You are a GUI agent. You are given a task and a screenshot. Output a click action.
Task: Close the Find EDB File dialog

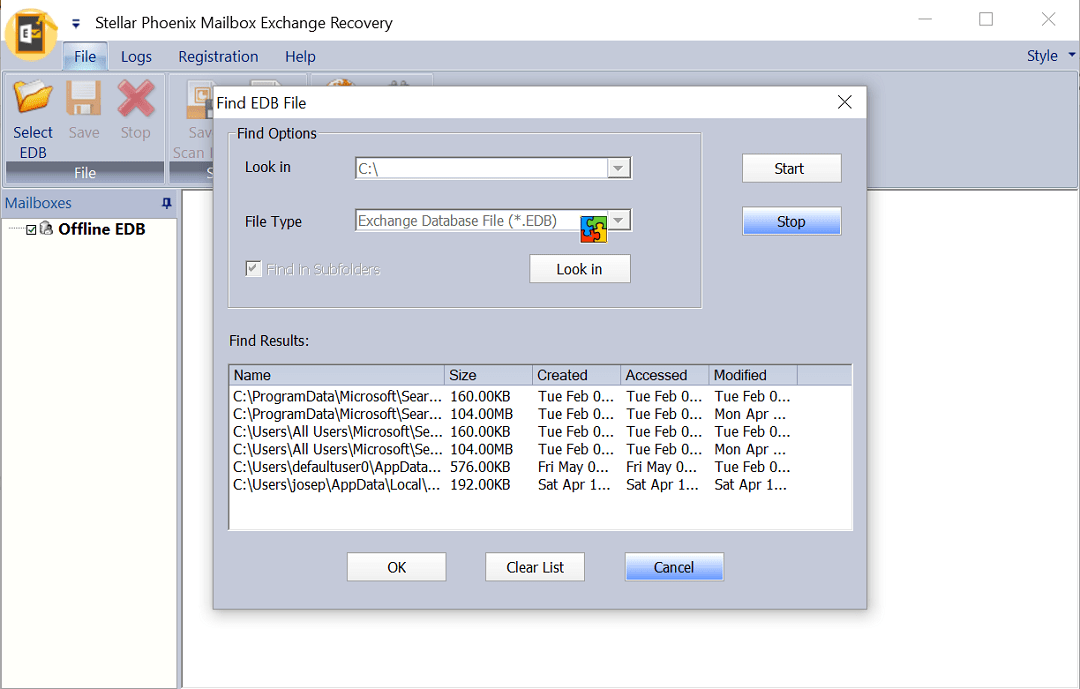(x=844, y=103)
